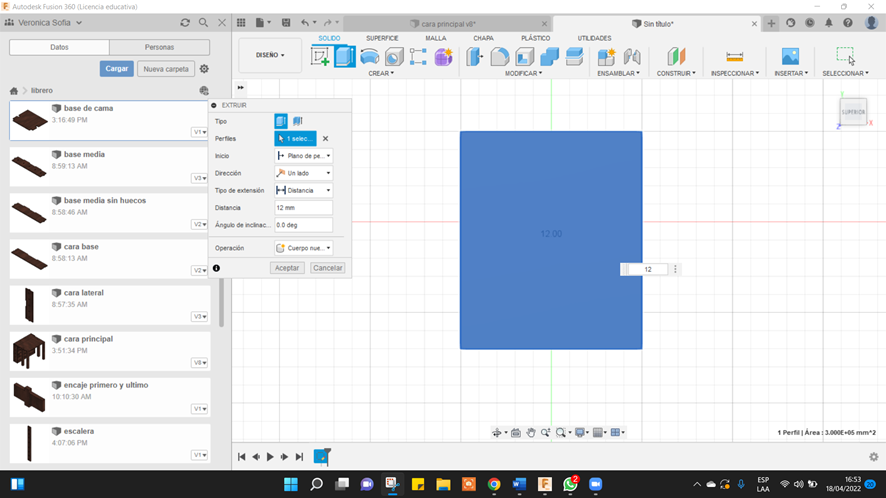
Task: Open the Operación Cuerpo nuevo dropdown
Action: tap(303, 248)
